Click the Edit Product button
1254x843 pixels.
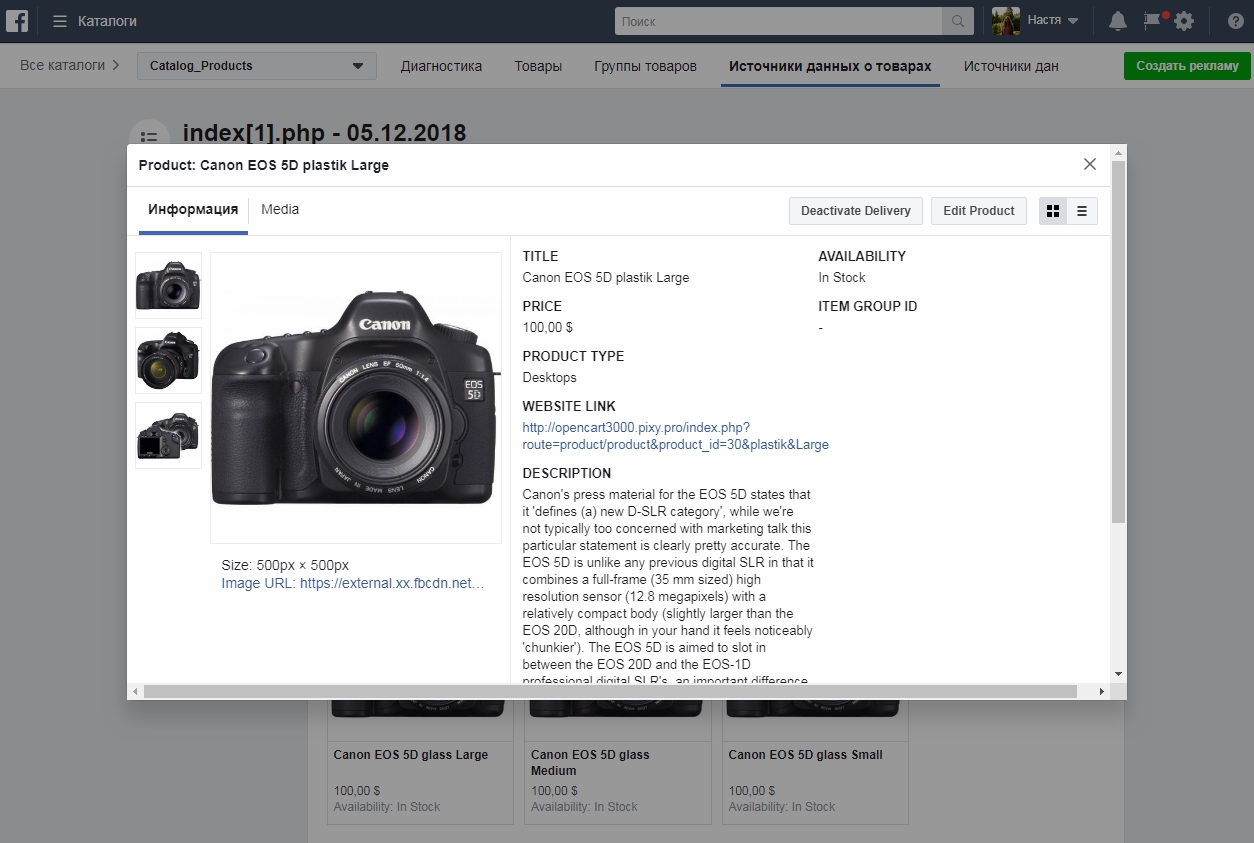point(978,211)
